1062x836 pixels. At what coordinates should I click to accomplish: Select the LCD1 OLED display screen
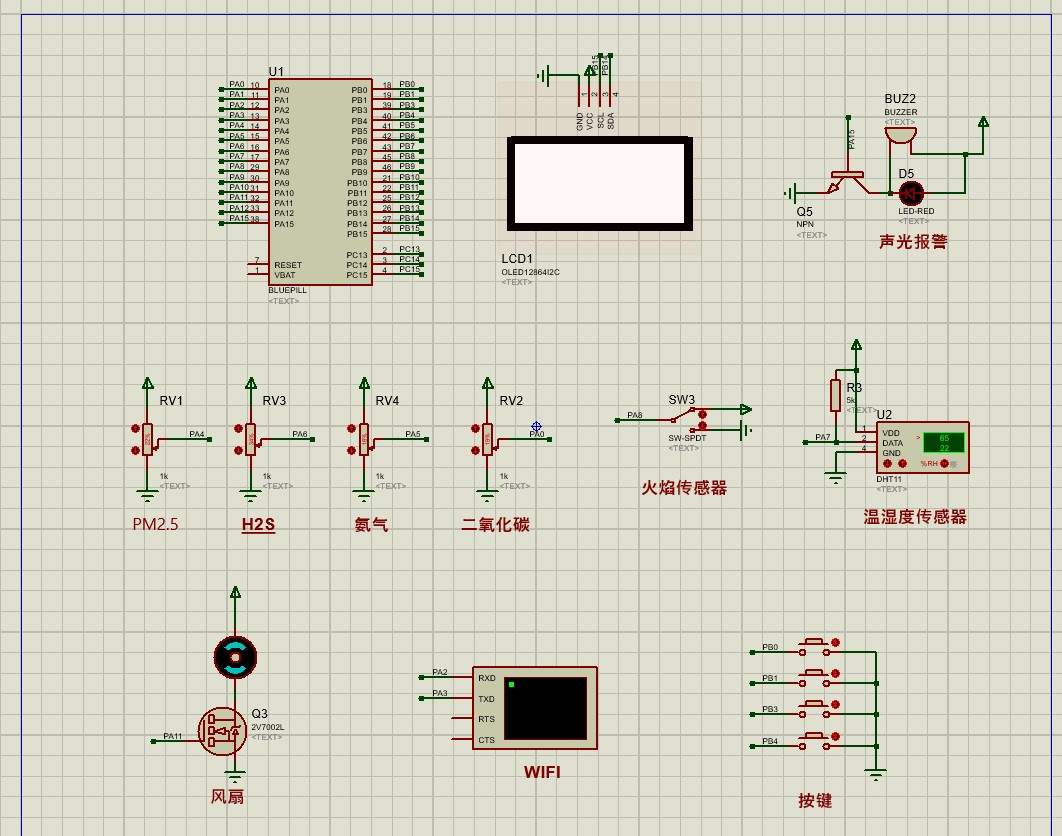click(599, 184)
